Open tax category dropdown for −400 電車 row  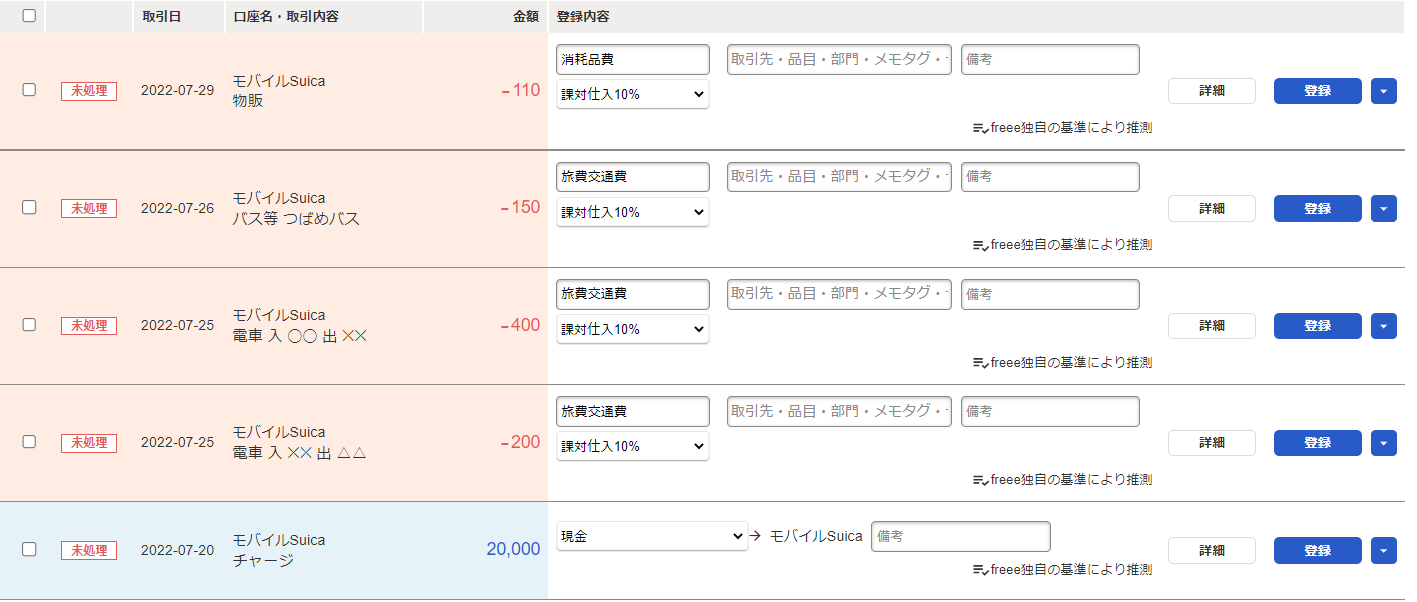click(633, 329)
